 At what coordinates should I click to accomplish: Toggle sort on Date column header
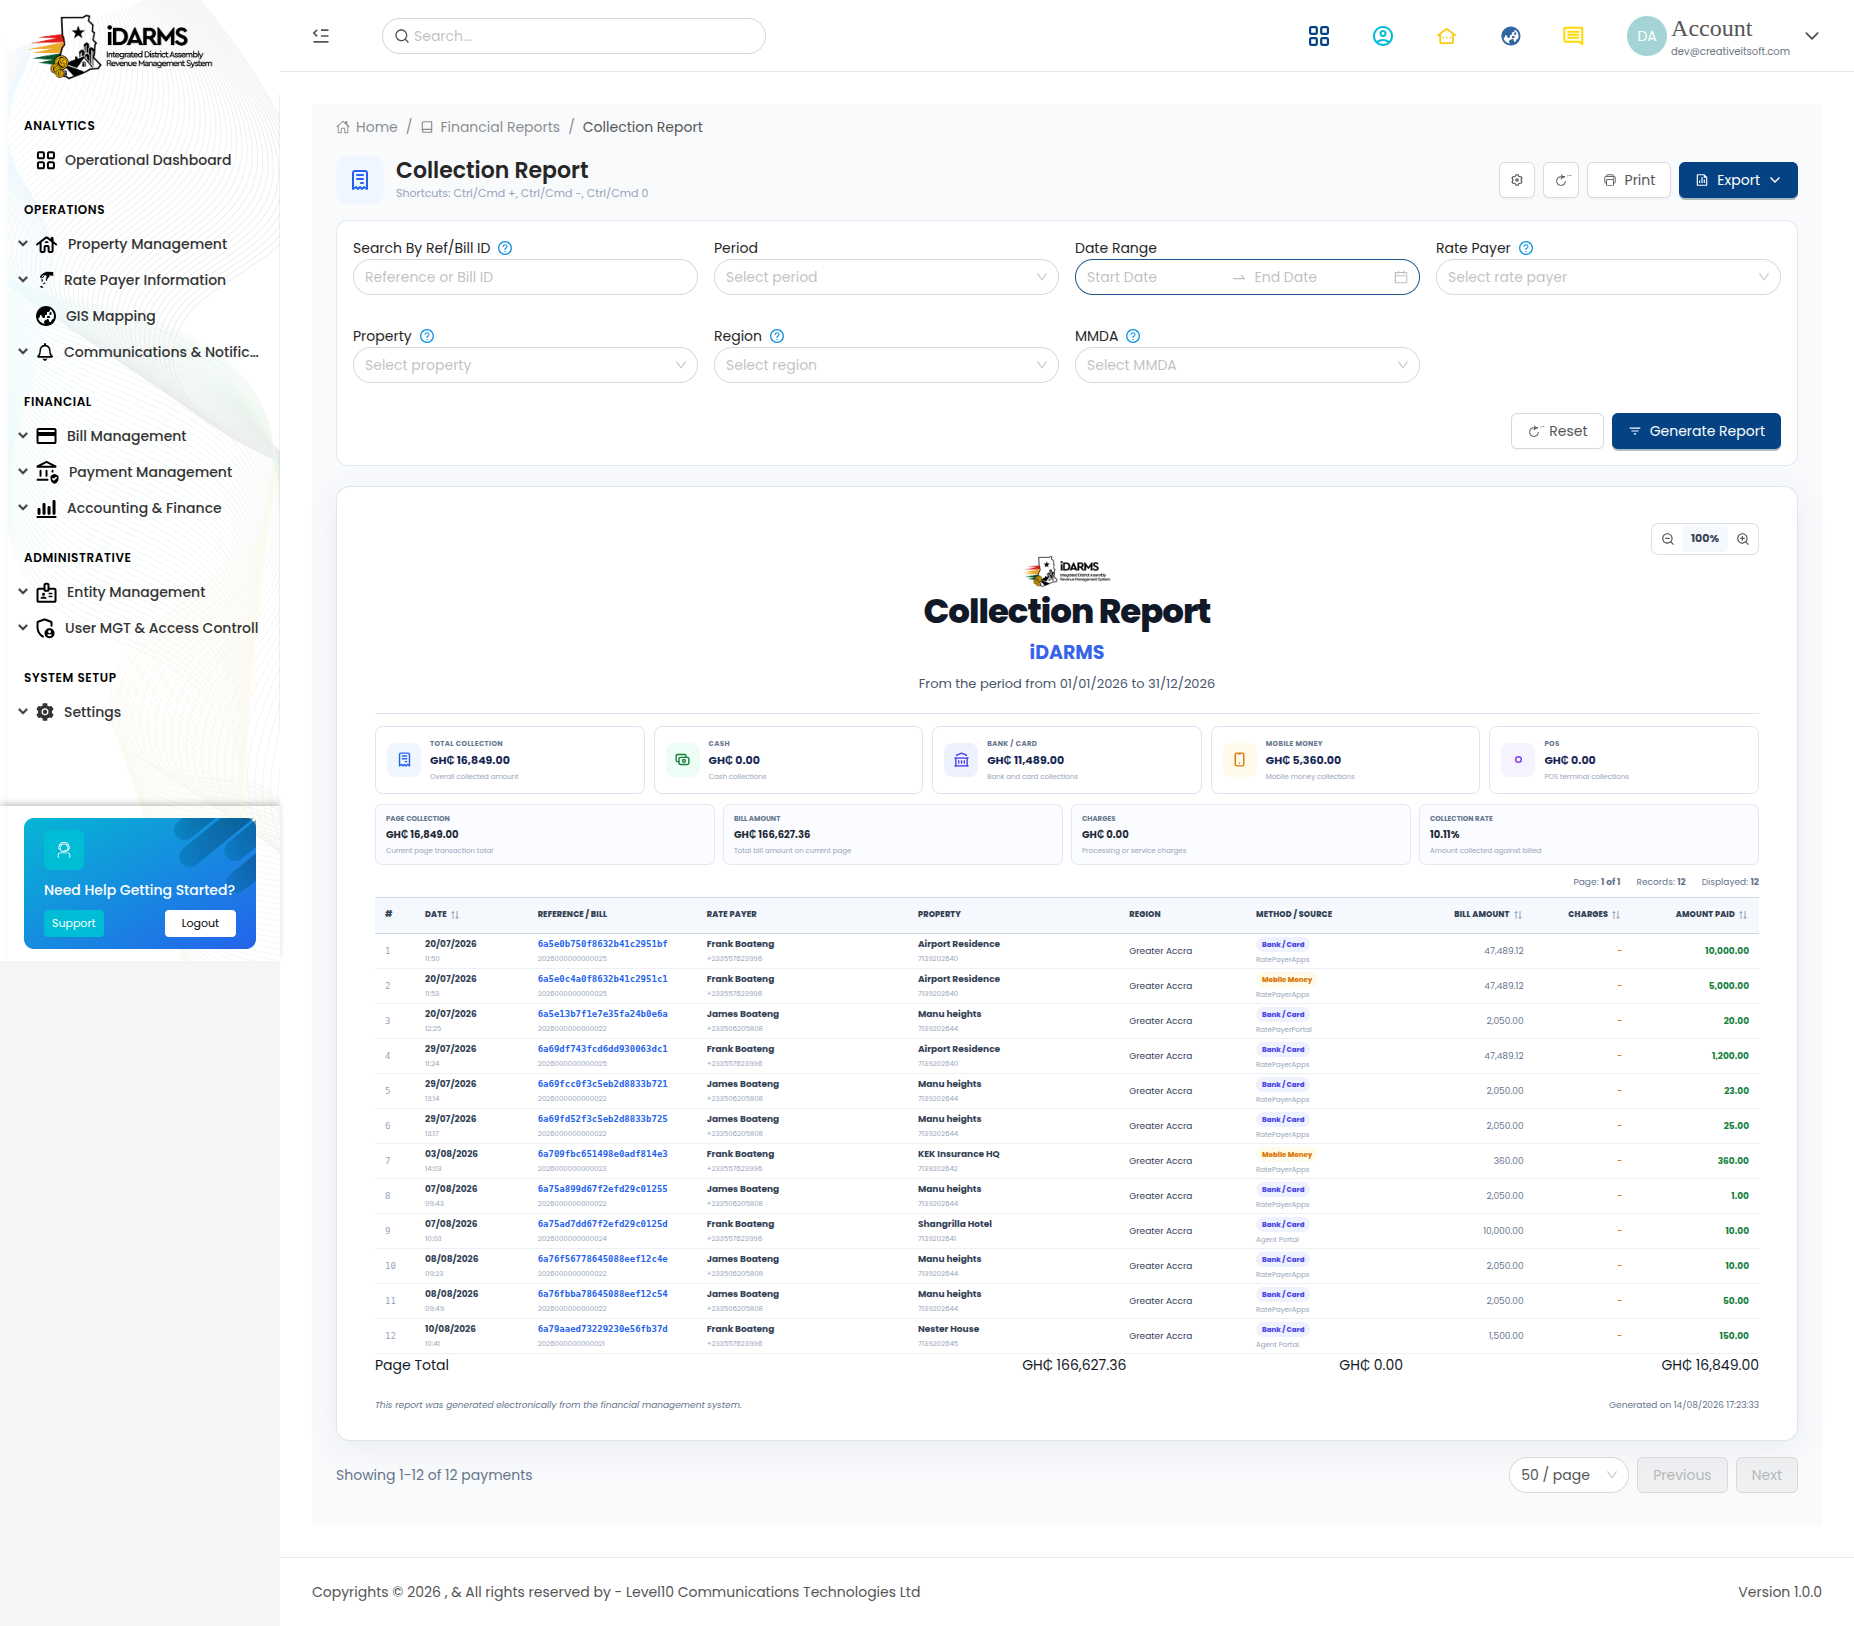(442, 914)
